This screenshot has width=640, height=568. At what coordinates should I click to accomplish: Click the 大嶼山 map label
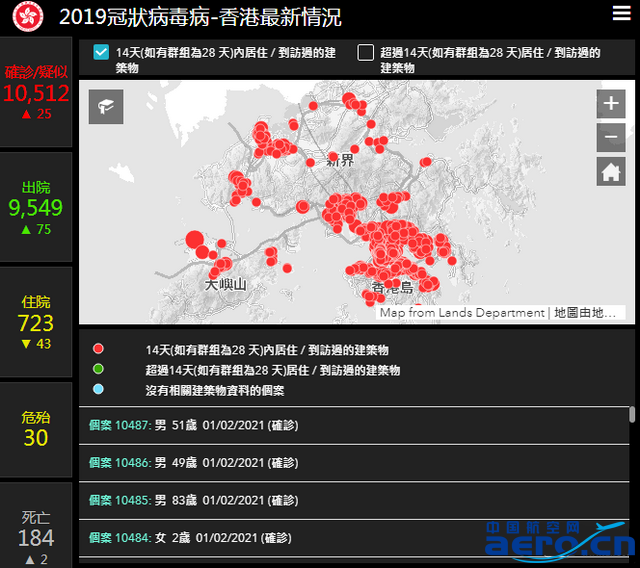(226, 284)
